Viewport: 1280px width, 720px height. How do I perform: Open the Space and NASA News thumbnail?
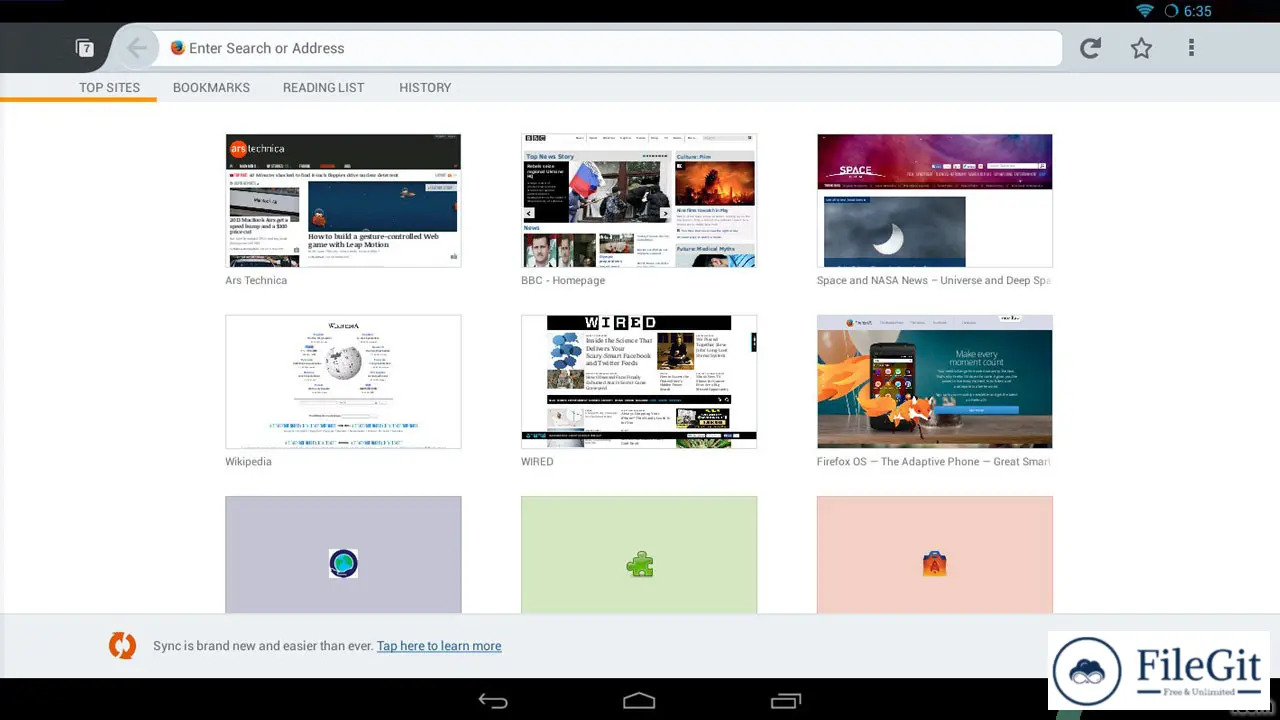click(934, 200)
